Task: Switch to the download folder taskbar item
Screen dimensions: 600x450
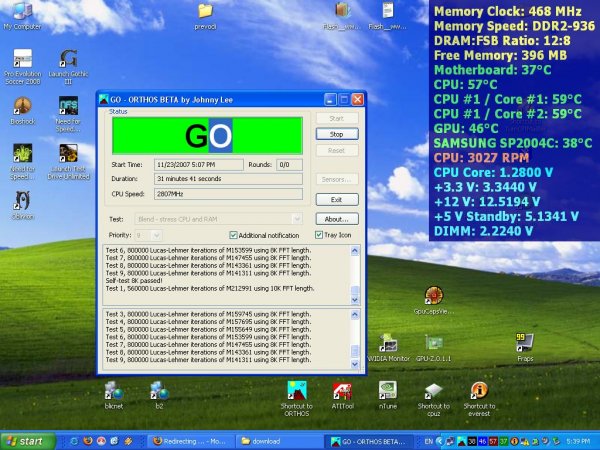Action: click(x=279, y=441)
